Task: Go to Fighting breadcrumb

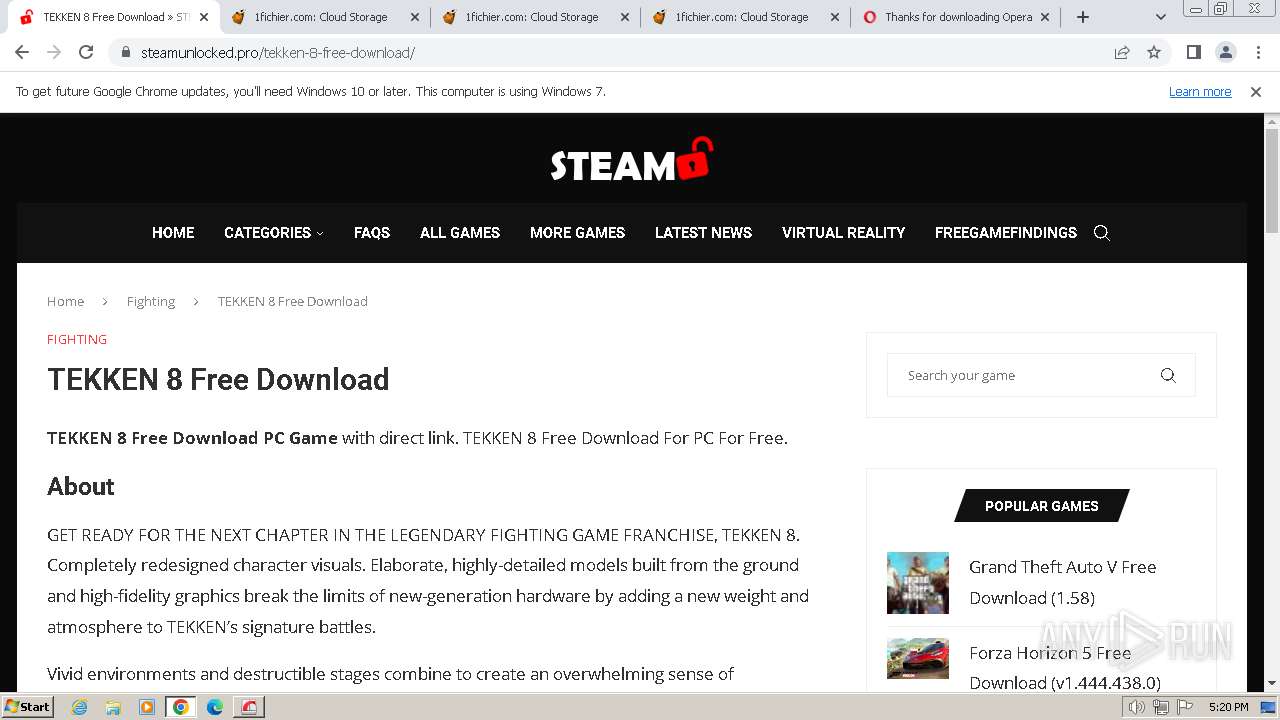Action: point(151,301)
